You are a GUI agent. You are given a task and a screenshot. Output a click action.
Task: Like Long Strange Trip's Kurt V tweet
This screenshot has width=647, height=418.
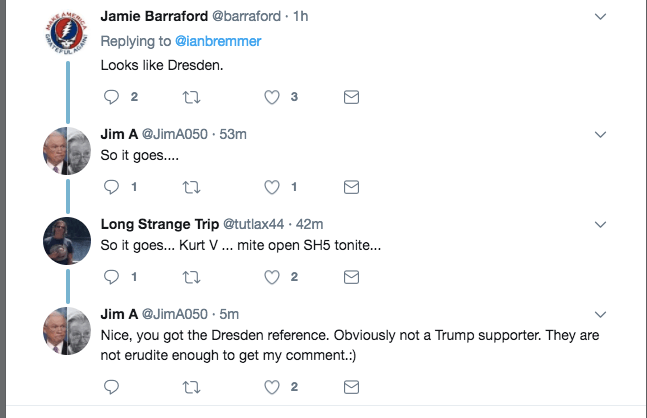tap(271, 277)
